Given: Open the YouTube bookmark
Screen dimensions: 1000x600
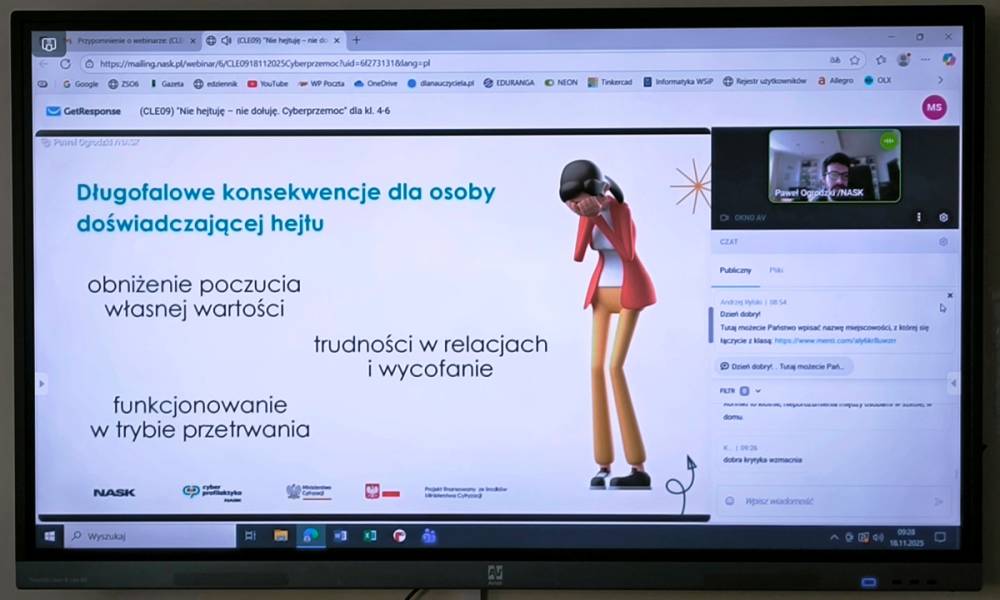Looking at the screenshot, I should 268,83.
